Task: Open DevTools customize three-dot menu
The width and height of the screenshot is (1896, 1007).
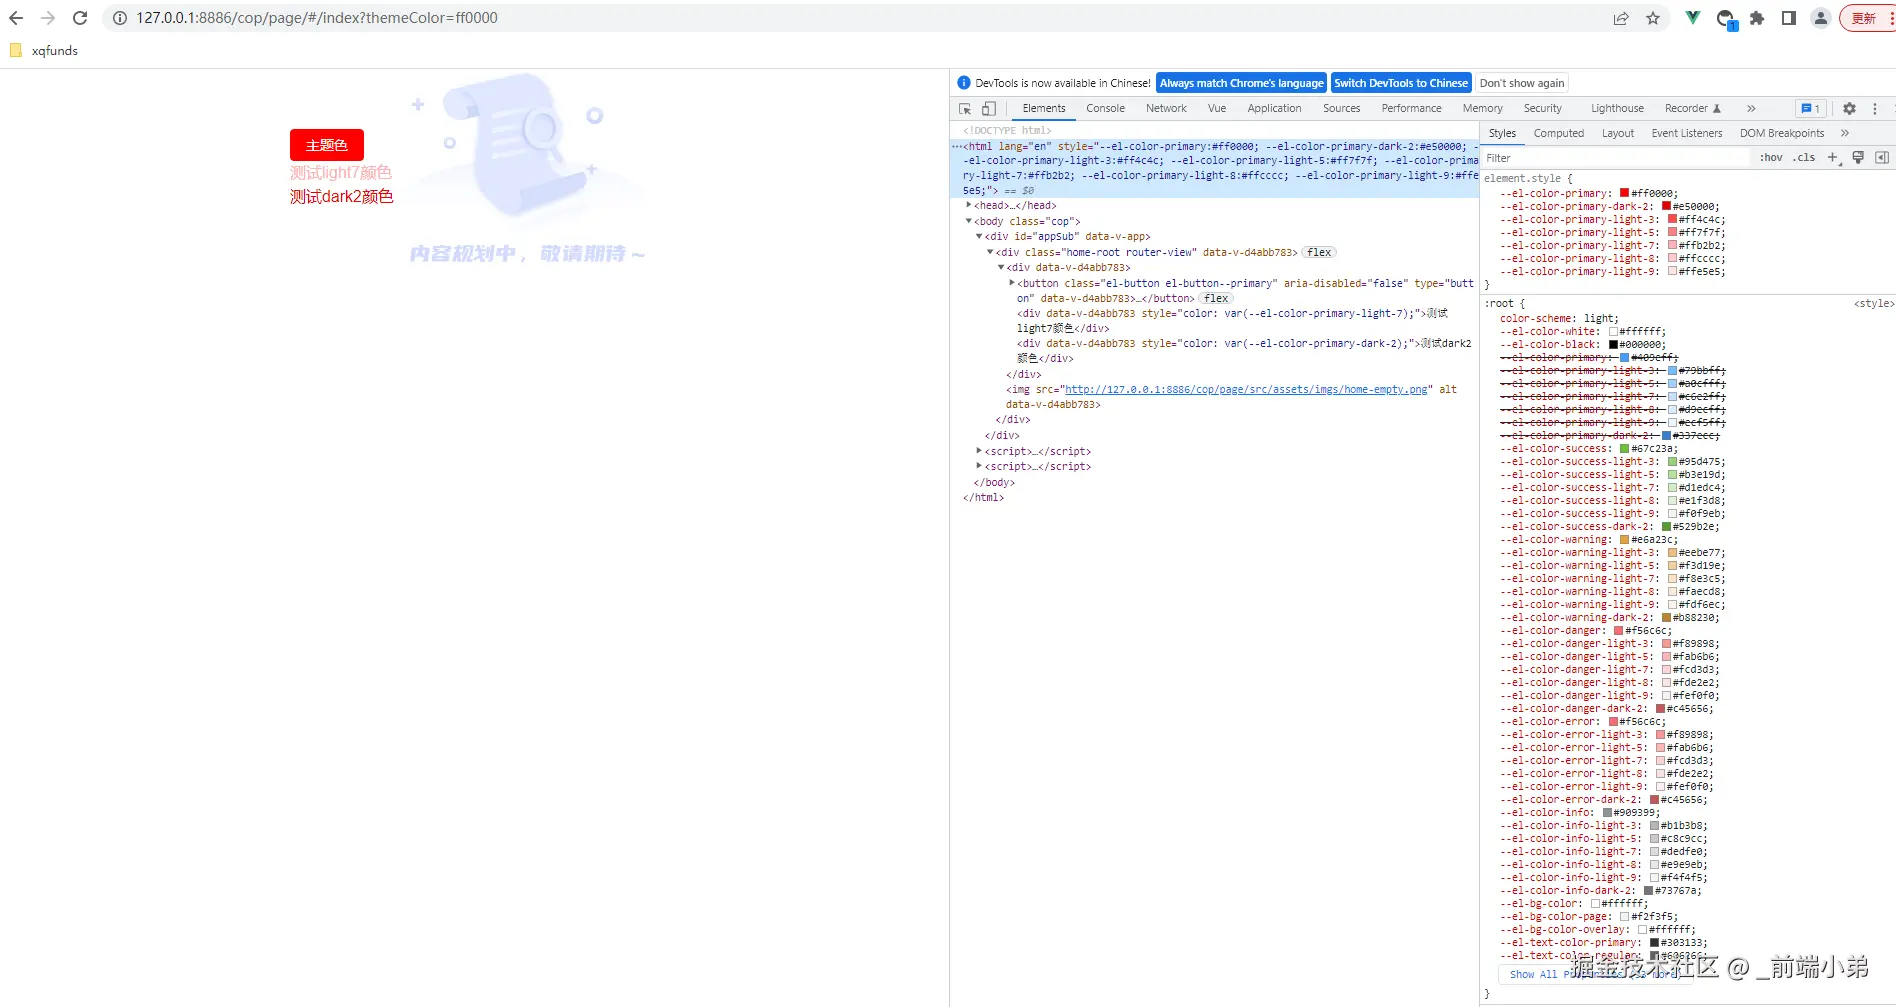Action: pos(1875,109)
